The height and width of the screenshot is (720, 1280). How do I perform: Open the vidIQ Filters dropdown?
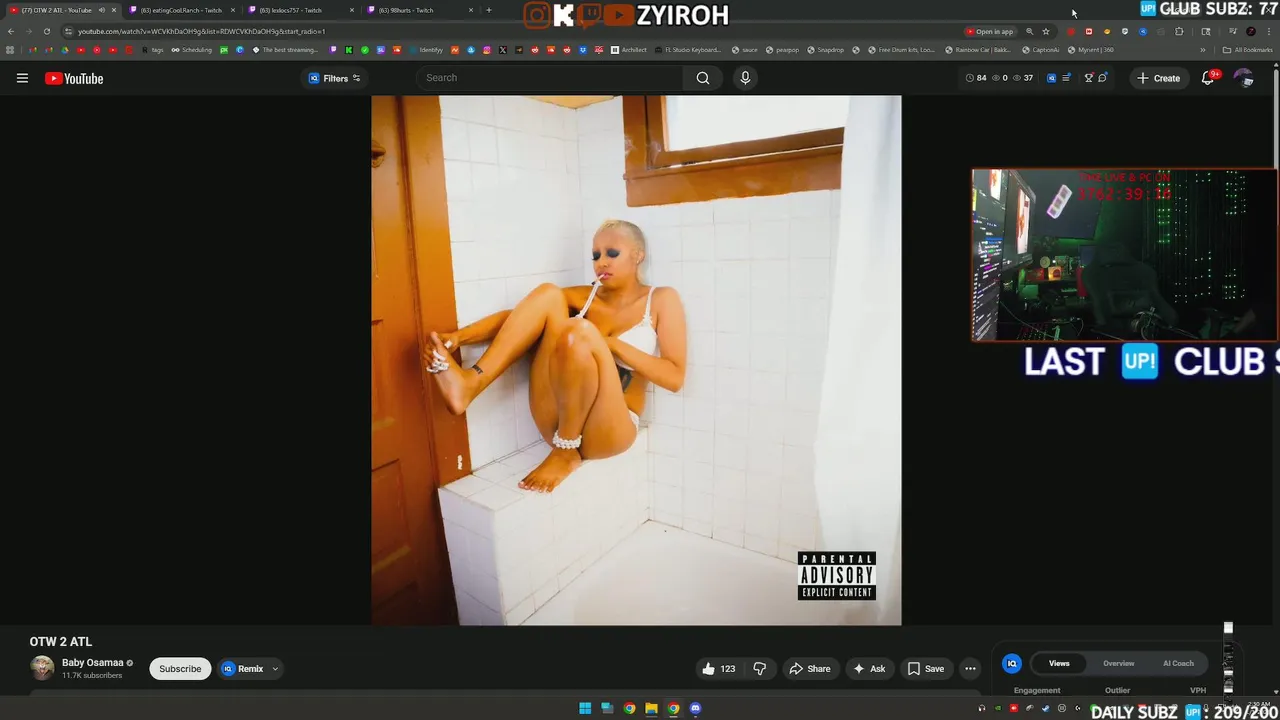pos(334,78)
